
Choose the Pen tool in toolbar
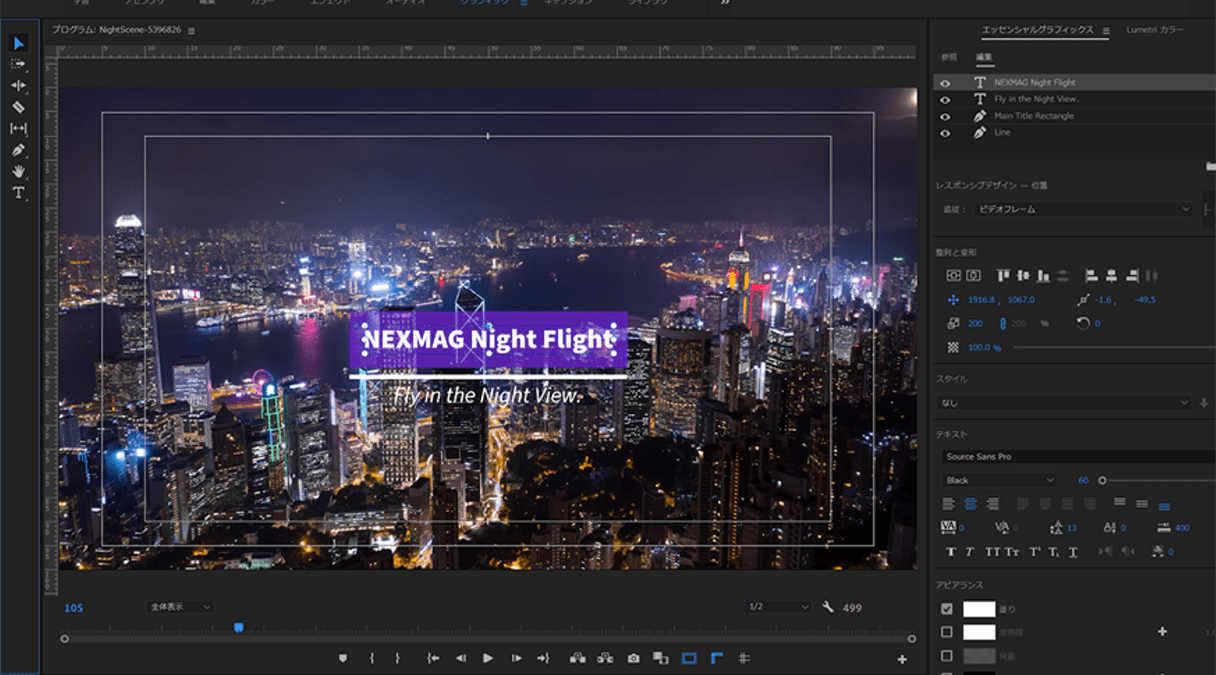18,150
